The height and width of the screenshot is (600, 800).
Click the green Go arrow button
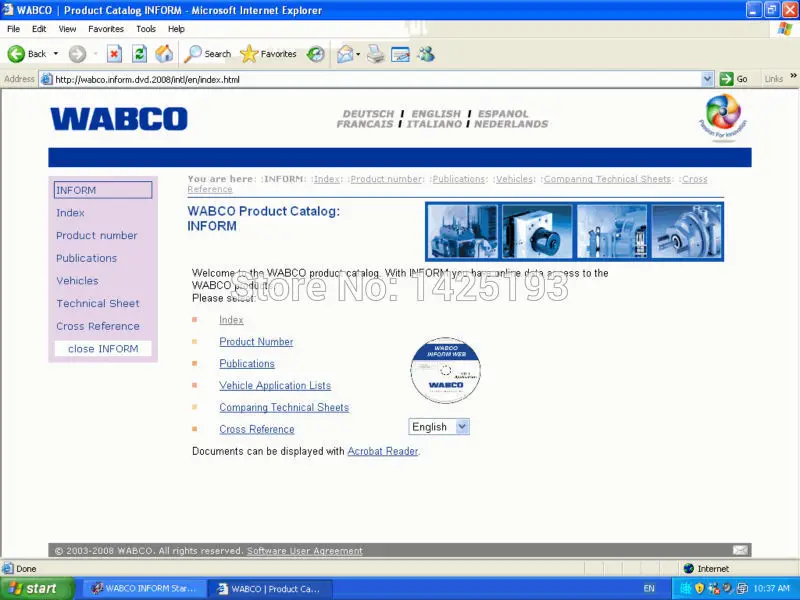point(726,79)
